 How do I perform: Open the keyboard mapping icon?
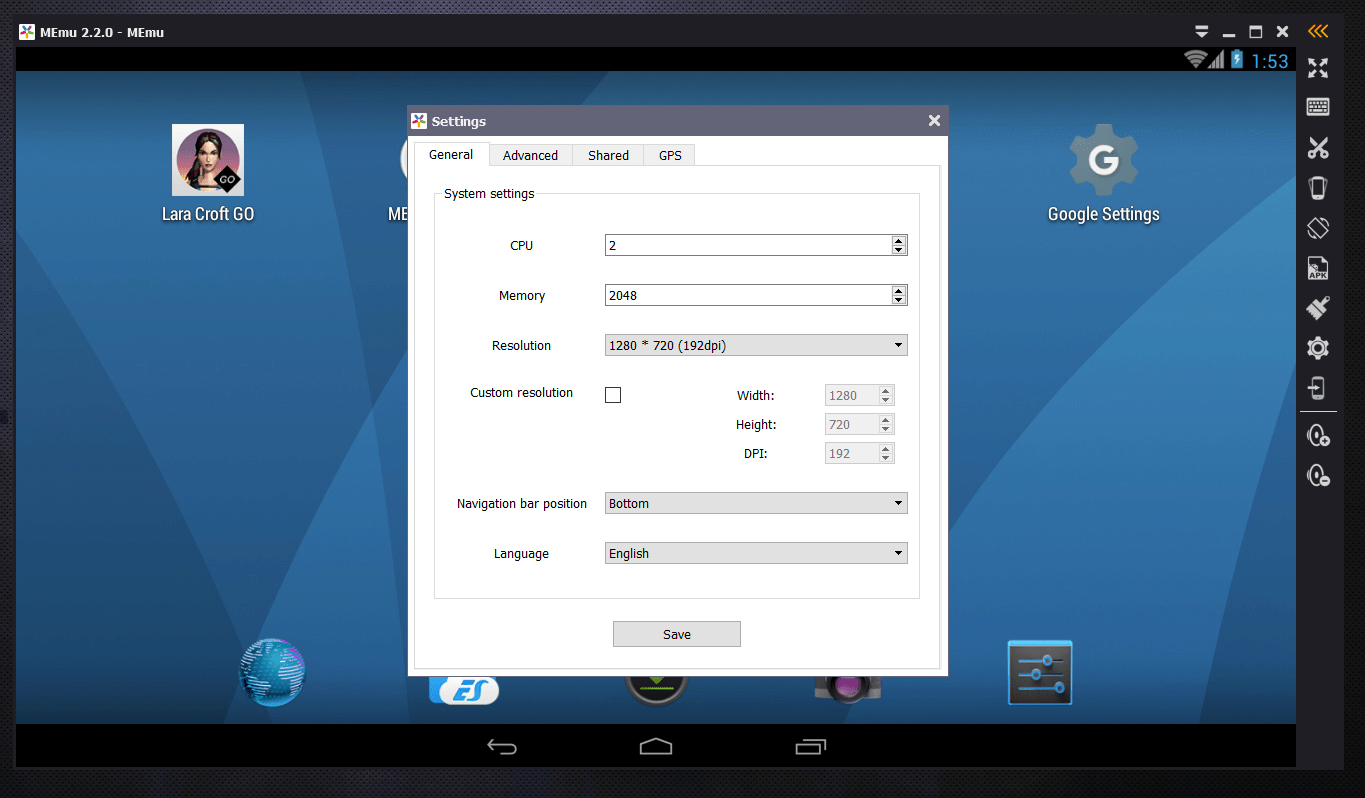[x=1318, y=107]
